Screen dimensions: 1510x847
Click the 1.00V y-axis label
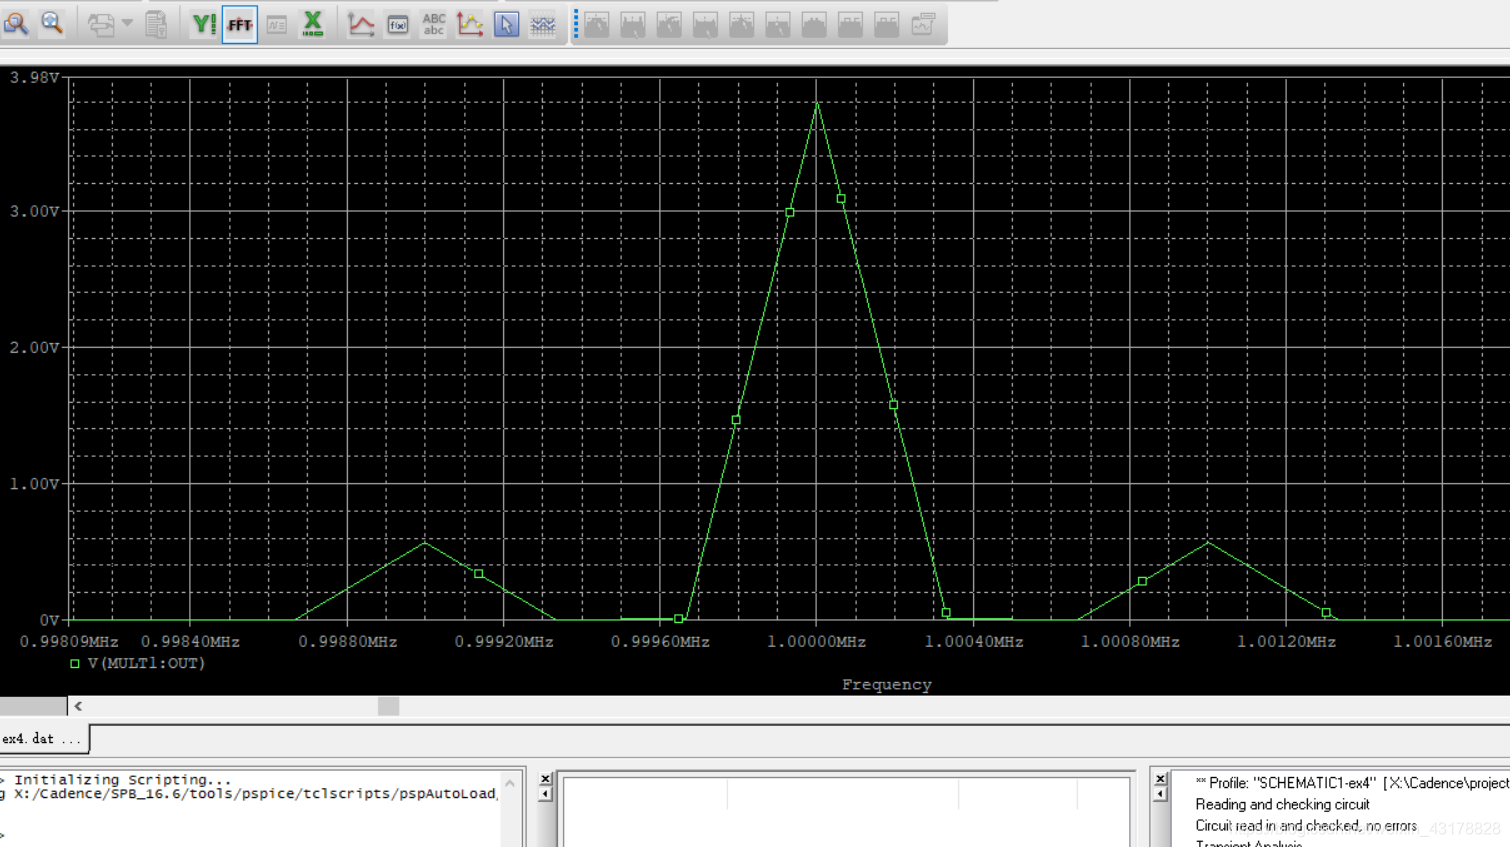pyautogui.click(x=34, y=483)
